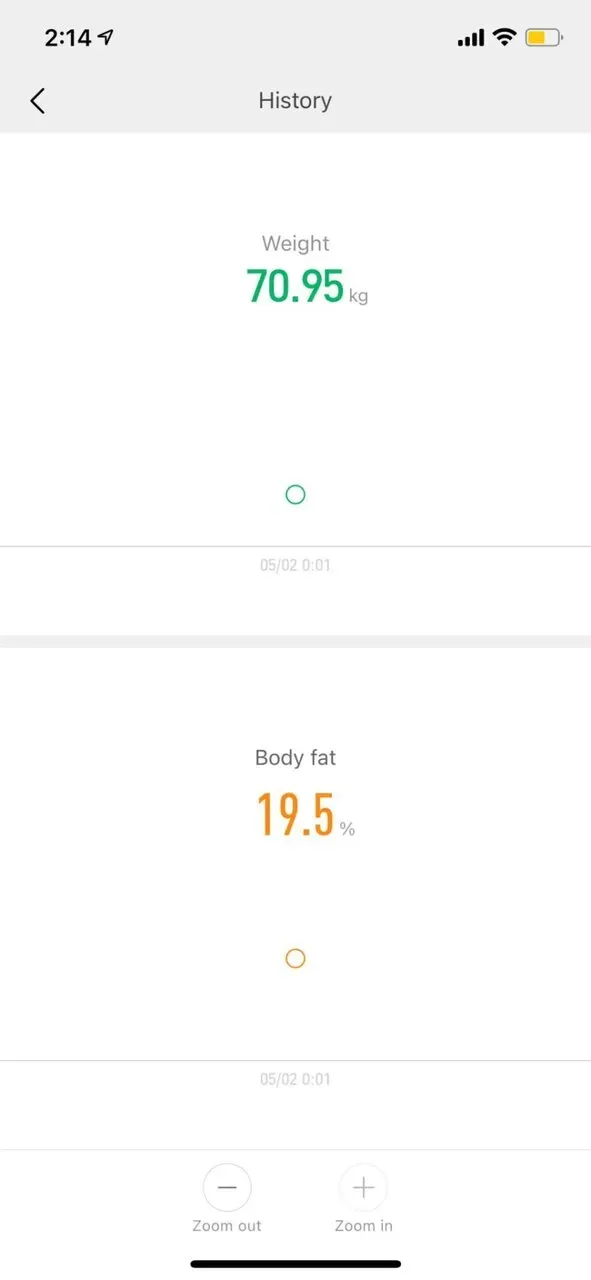The height and width of the screenshot is (1280, 591).
Task: Tap the Zoom out minus icon
Action: [x=227, y=1187]
